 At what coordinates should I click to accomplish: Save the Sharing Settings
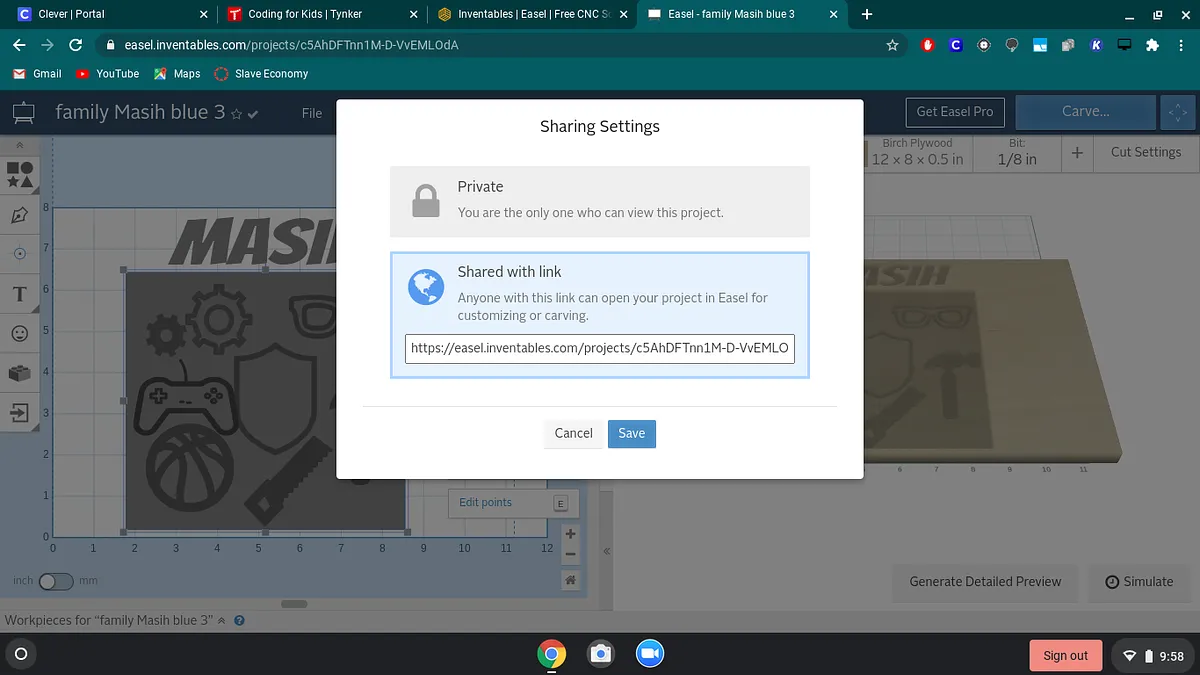point(632,433)
